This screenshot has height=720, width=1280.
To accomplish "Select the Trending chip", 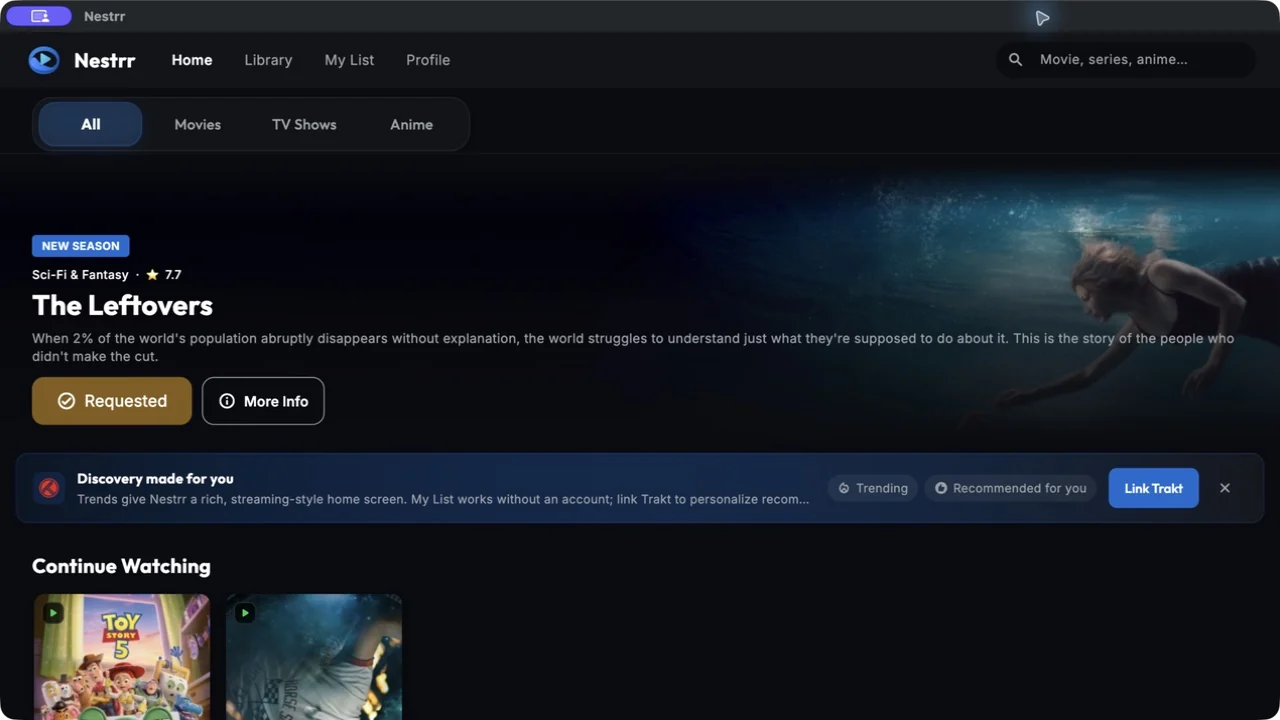I will tap(873, 488).
